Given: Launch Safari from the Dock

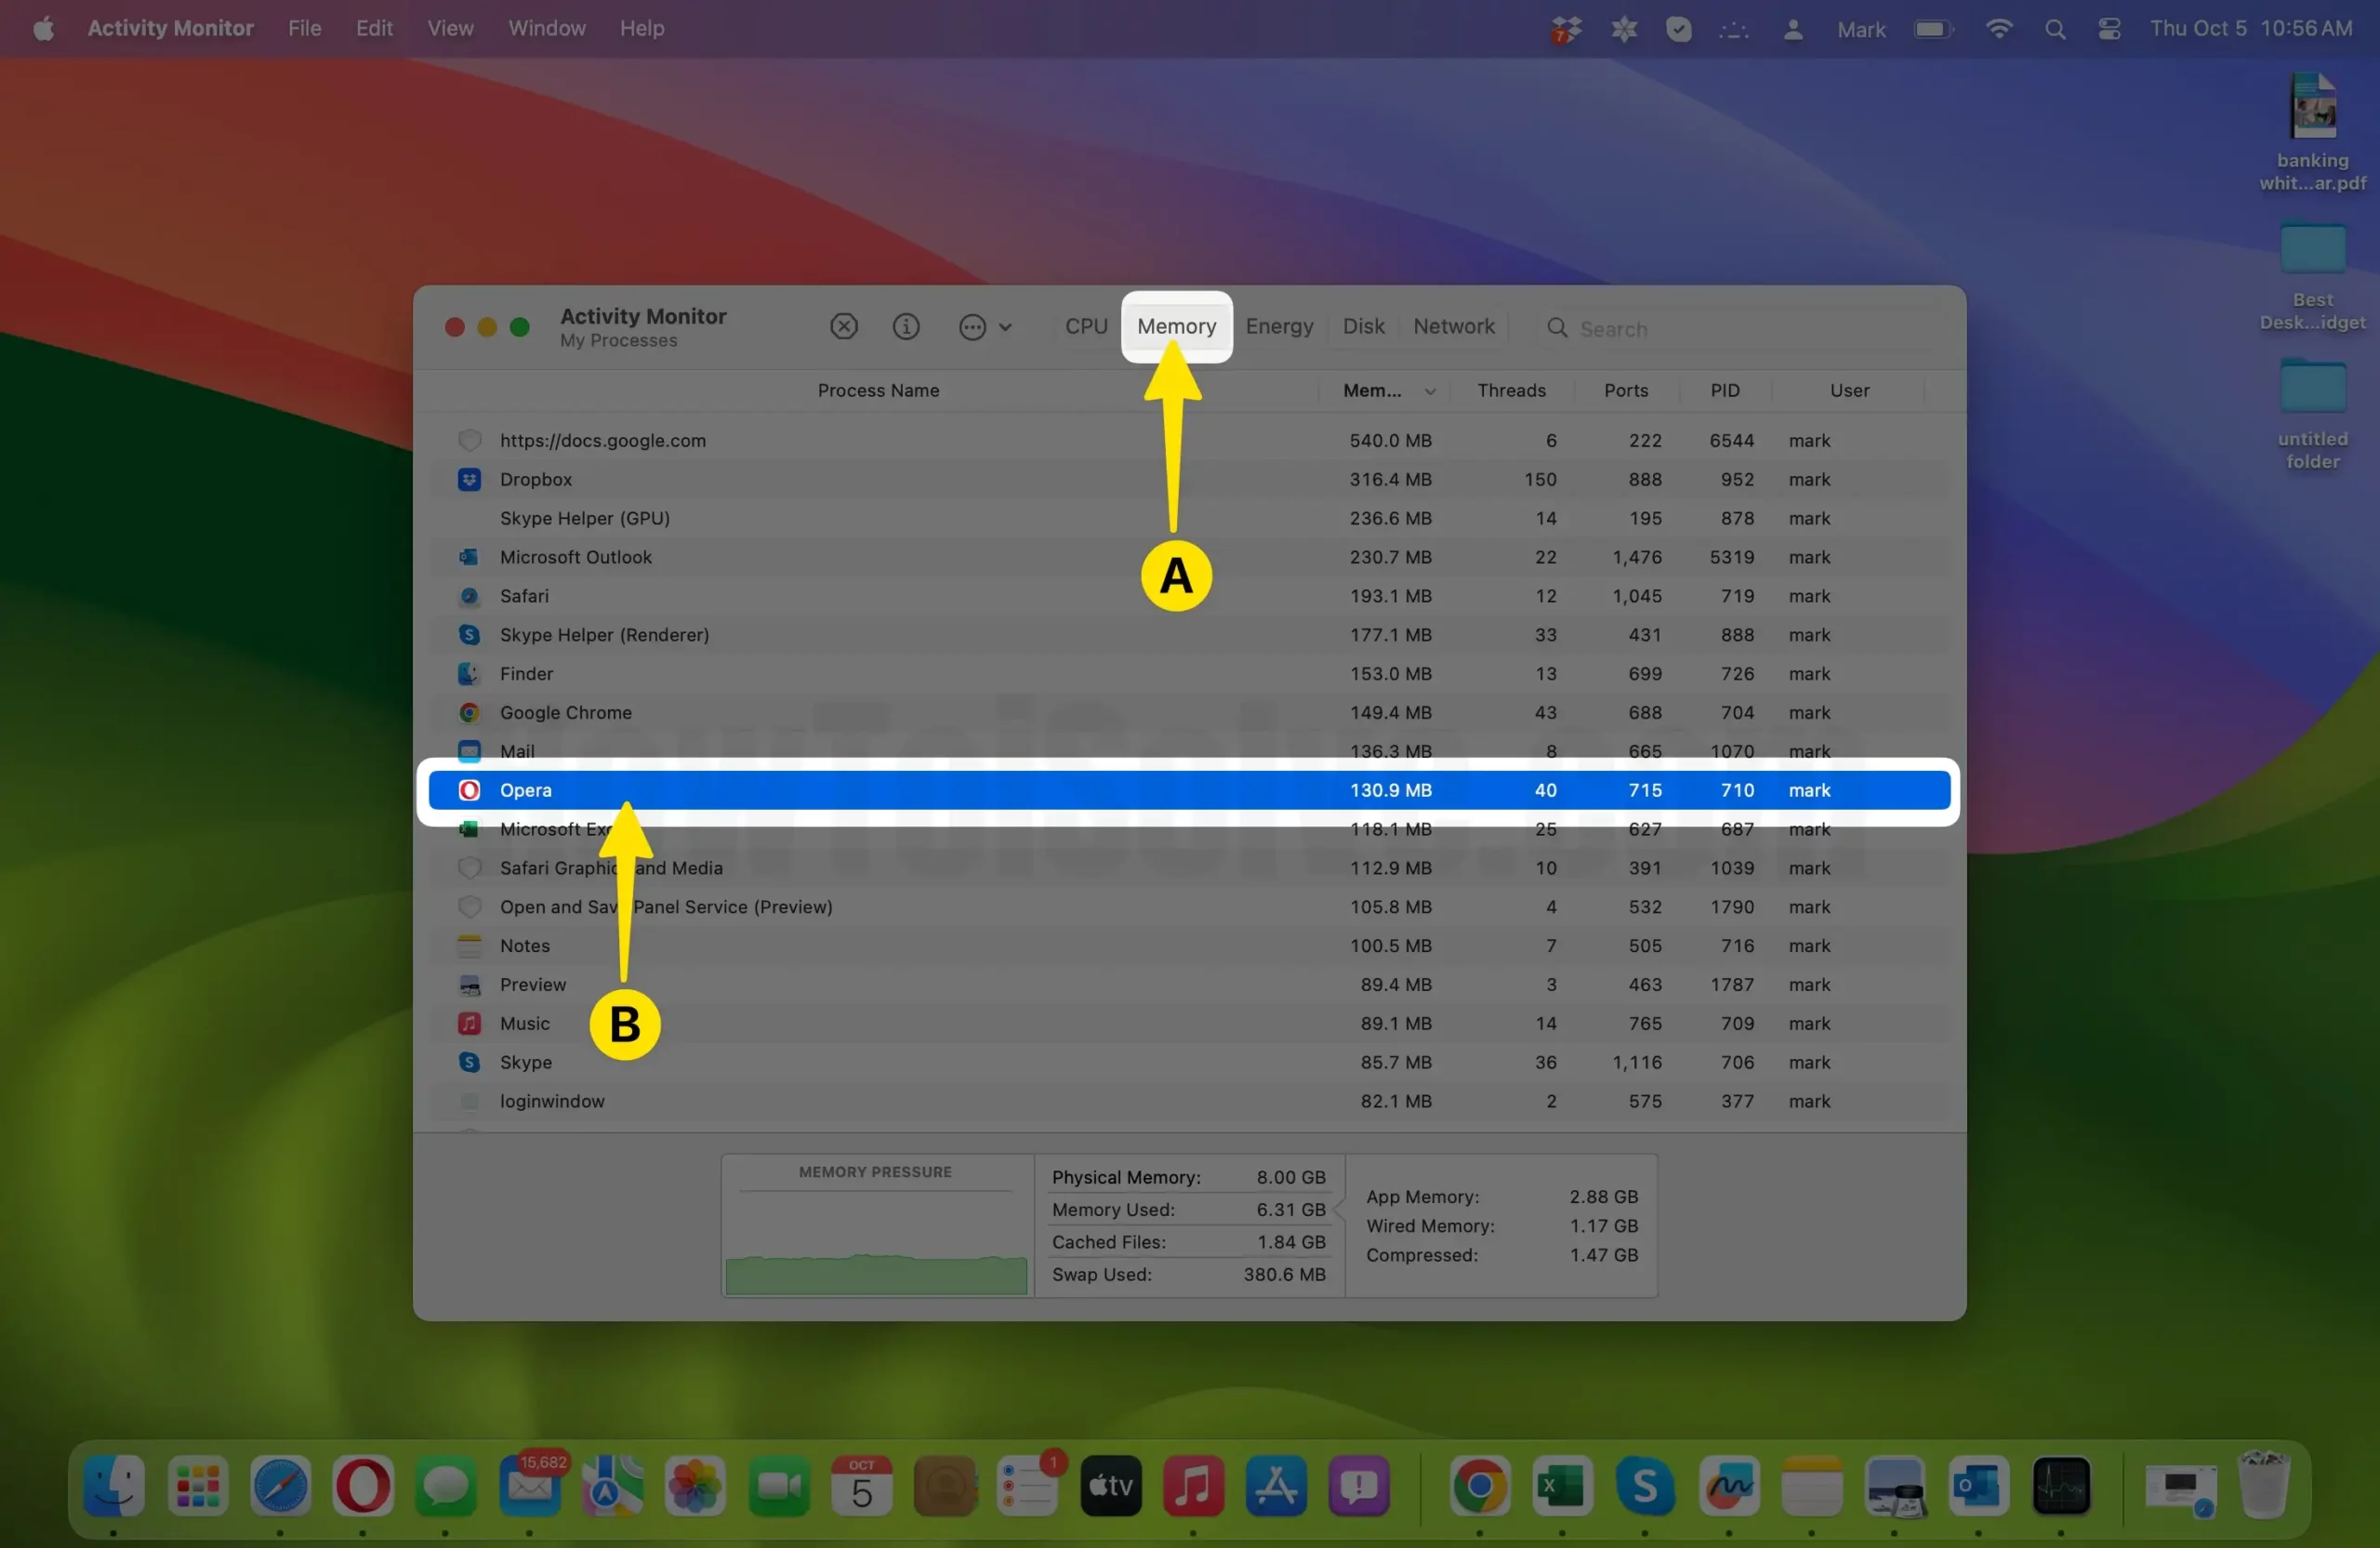Looking at the screenshot, I should (x=280, y=1485).
